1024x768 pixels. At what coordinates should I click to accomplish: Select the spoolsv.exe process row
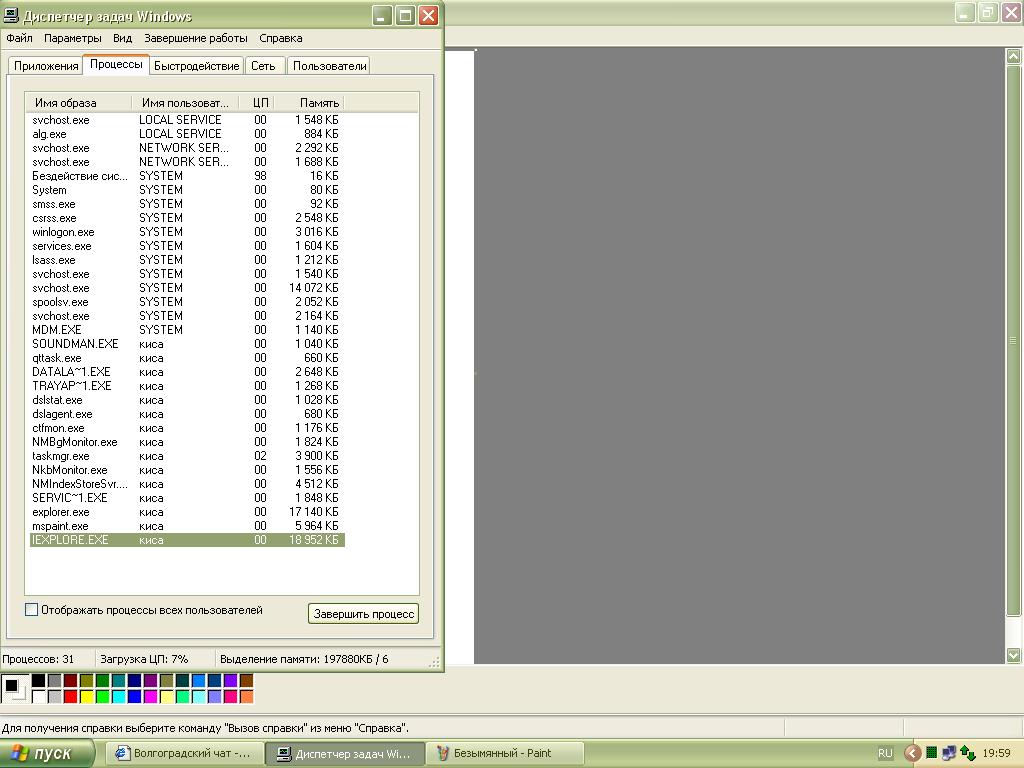click(187, 302)
